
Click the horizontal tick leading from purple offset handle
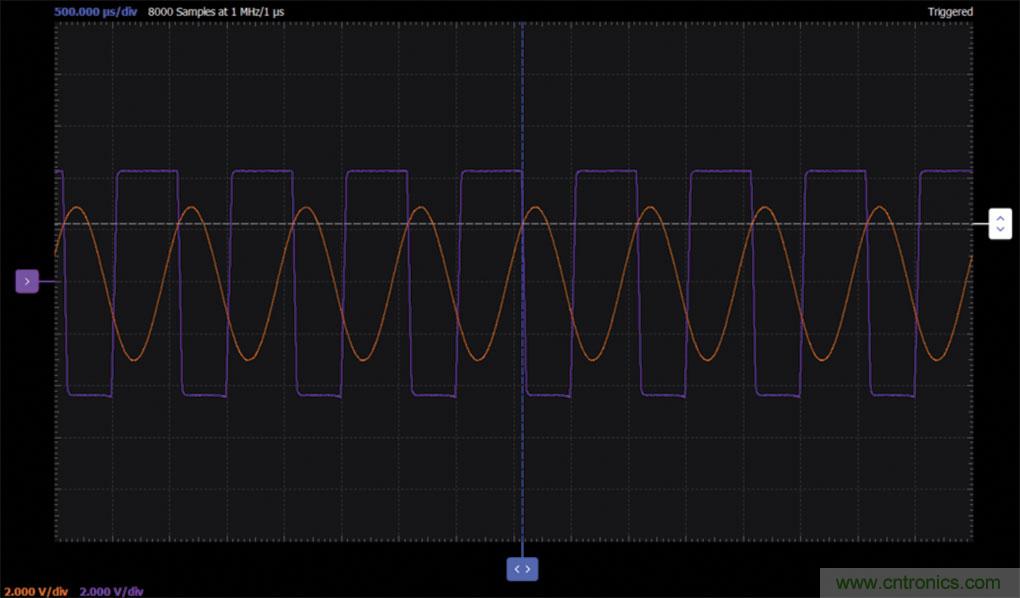click(47, 282)
